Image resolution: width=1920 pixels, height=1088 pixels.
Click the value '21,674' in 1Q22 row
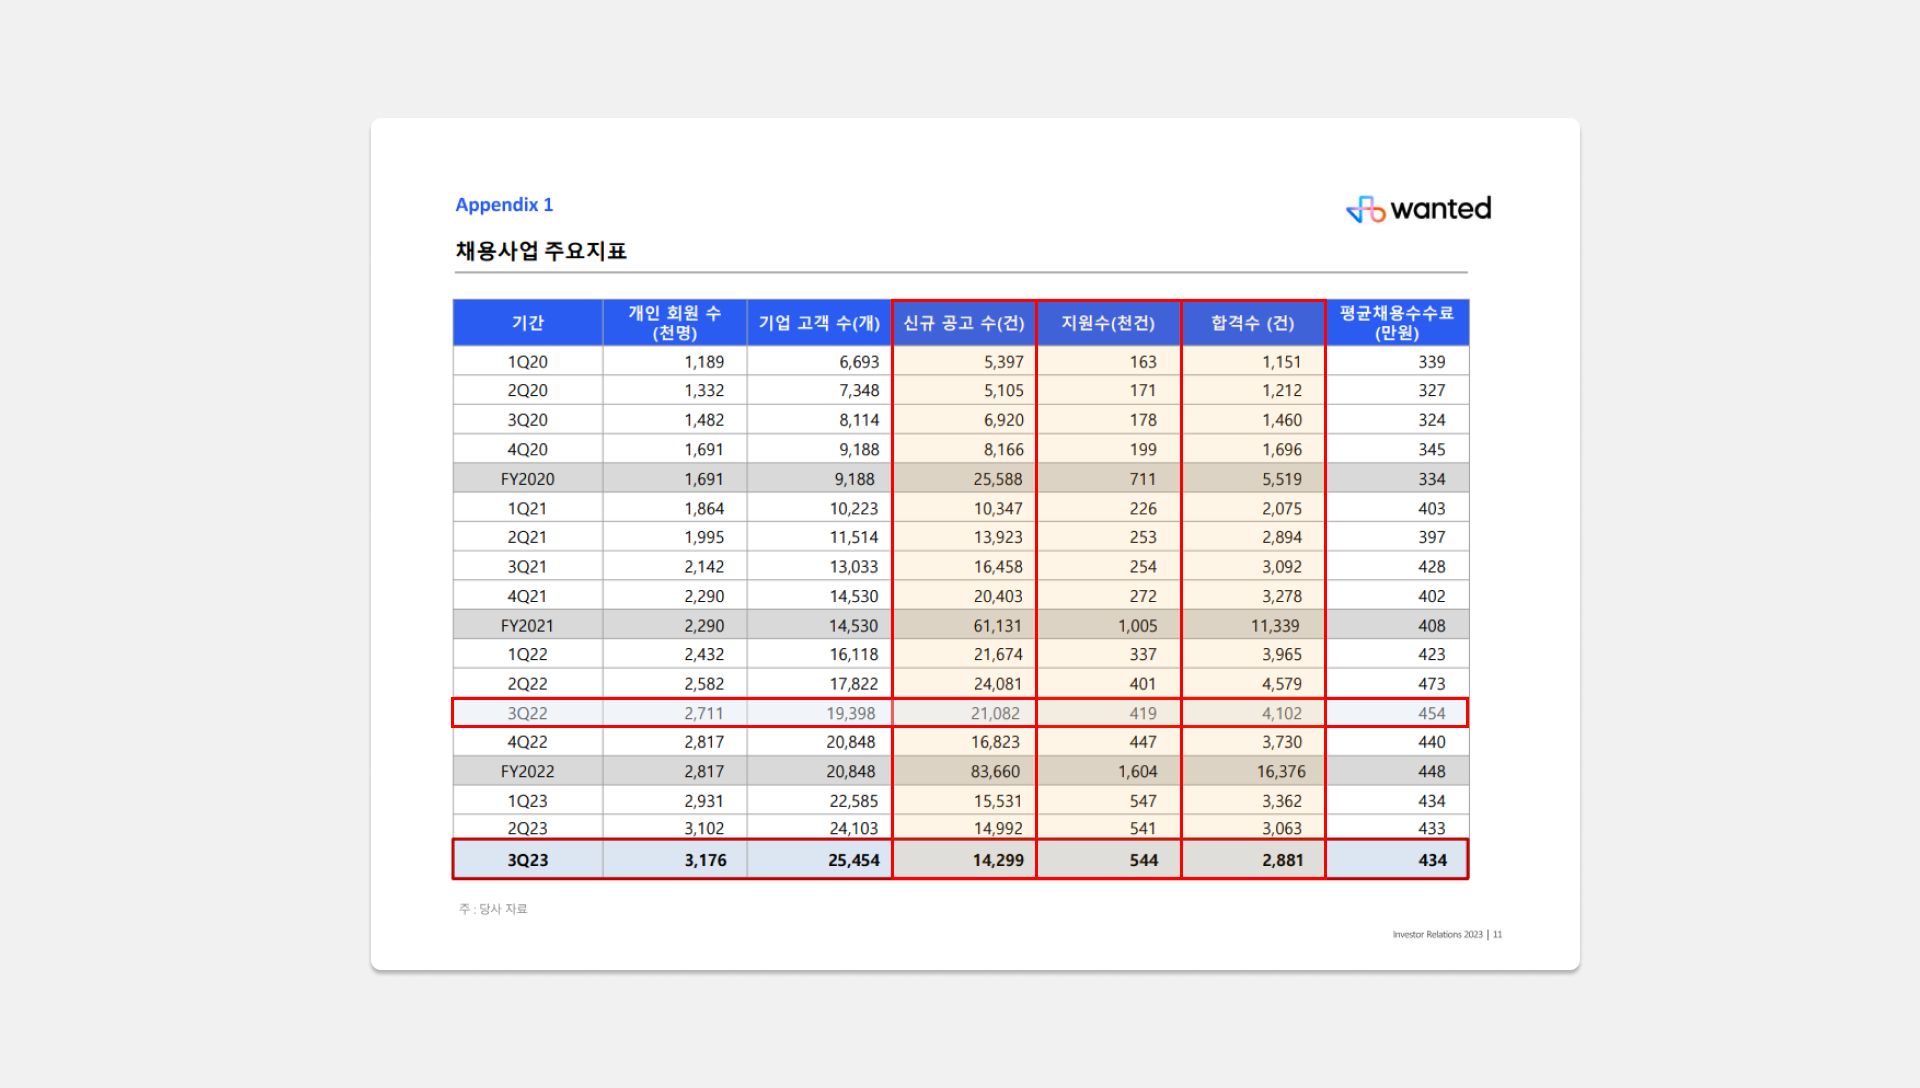pyautogui.click(x=998, y=655)
